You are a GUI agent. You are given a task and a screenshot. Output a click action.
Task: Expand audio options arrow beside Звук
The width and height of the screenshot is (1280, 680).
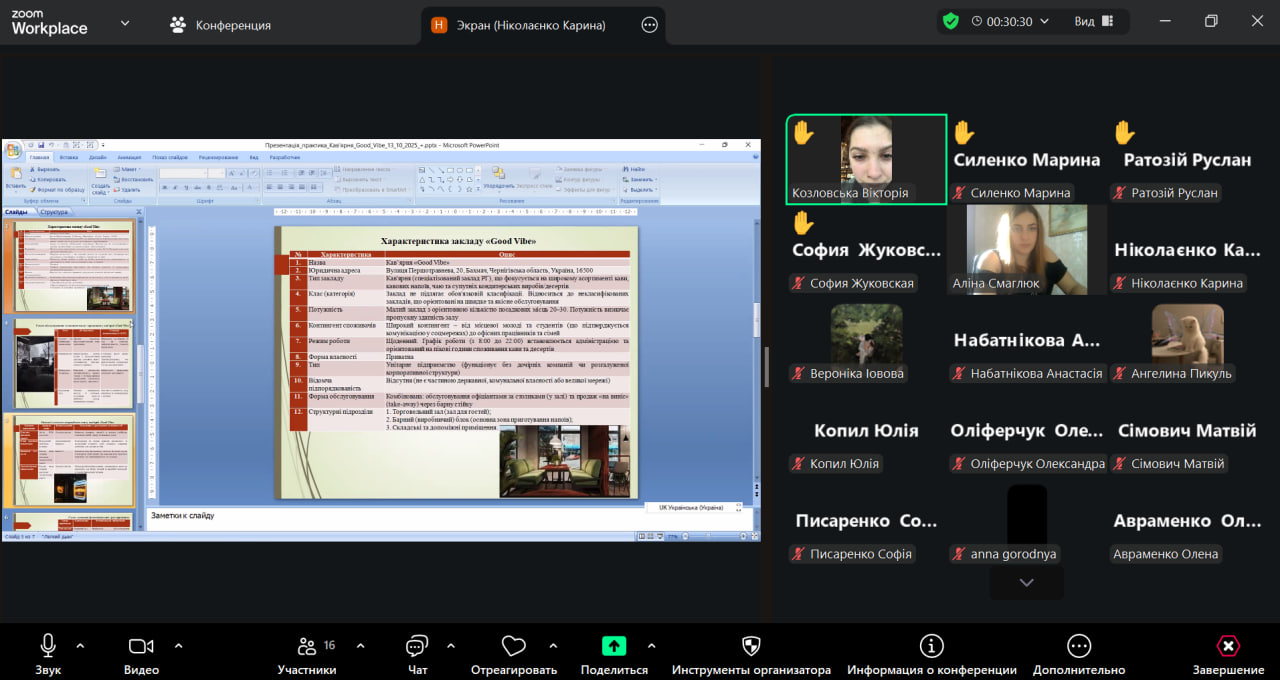[x=80, y=645]
